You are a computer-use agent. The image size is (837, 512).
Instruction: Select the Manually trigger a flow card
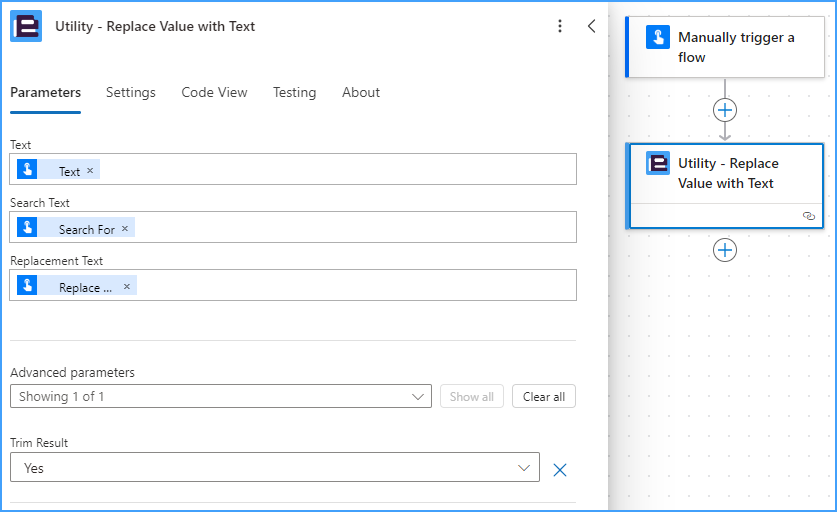[725, 47]
